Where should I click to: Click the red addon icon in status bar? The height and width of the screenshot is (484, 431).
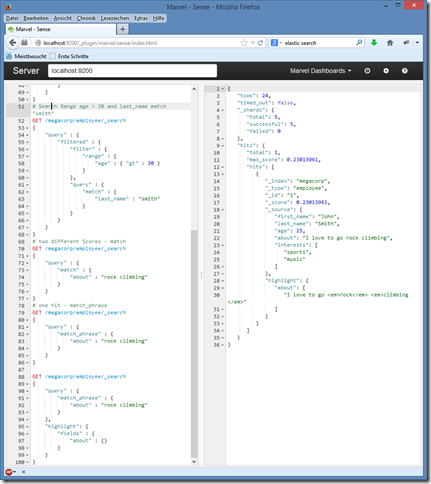[9, 472]
